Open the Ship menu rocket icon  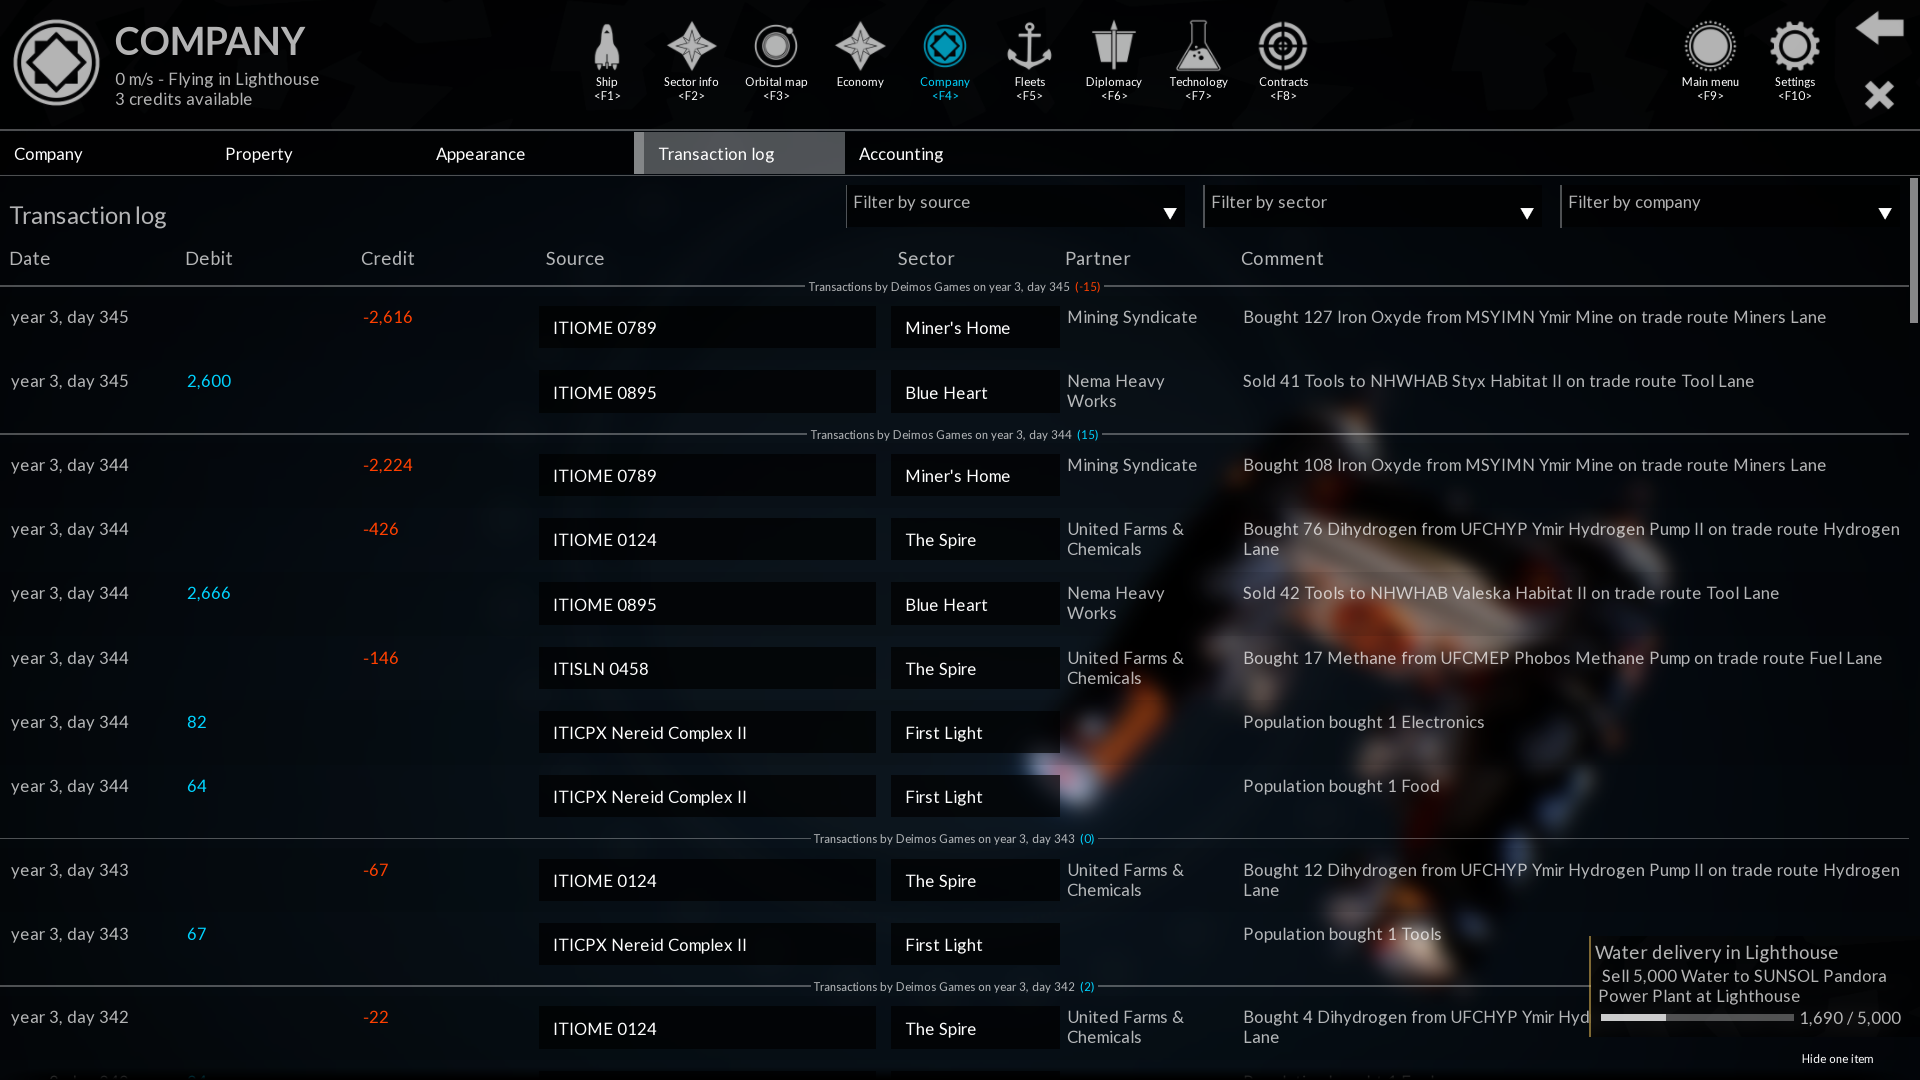point(607,48)
